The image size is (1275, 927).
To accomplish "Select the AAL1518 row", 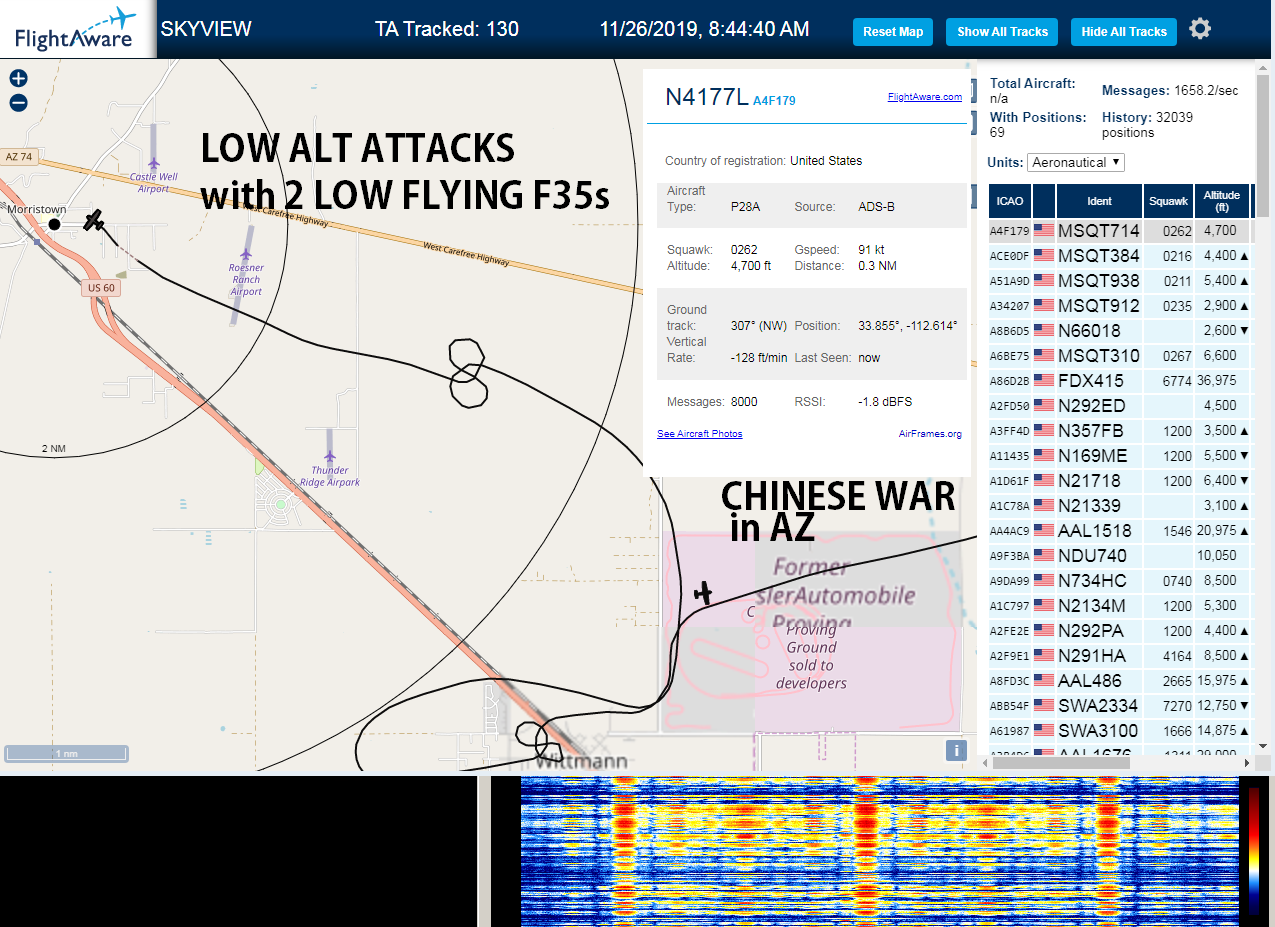I will [x=1120, y=530].
